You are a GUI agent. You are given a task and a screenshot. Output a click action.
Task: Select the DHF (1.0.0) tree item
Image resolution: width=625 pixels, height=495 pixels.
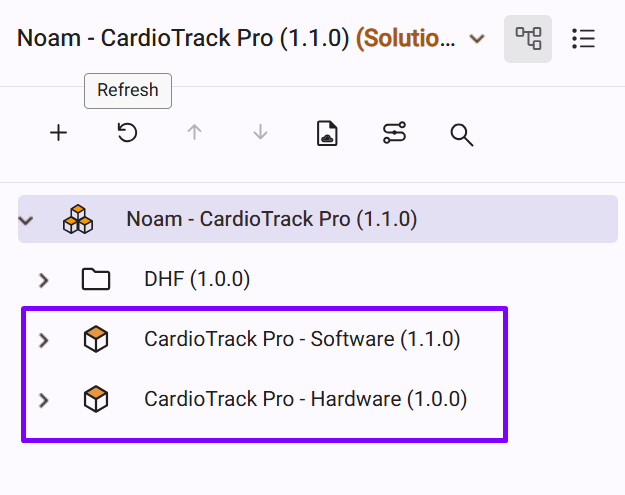click(x=197, y=279)
